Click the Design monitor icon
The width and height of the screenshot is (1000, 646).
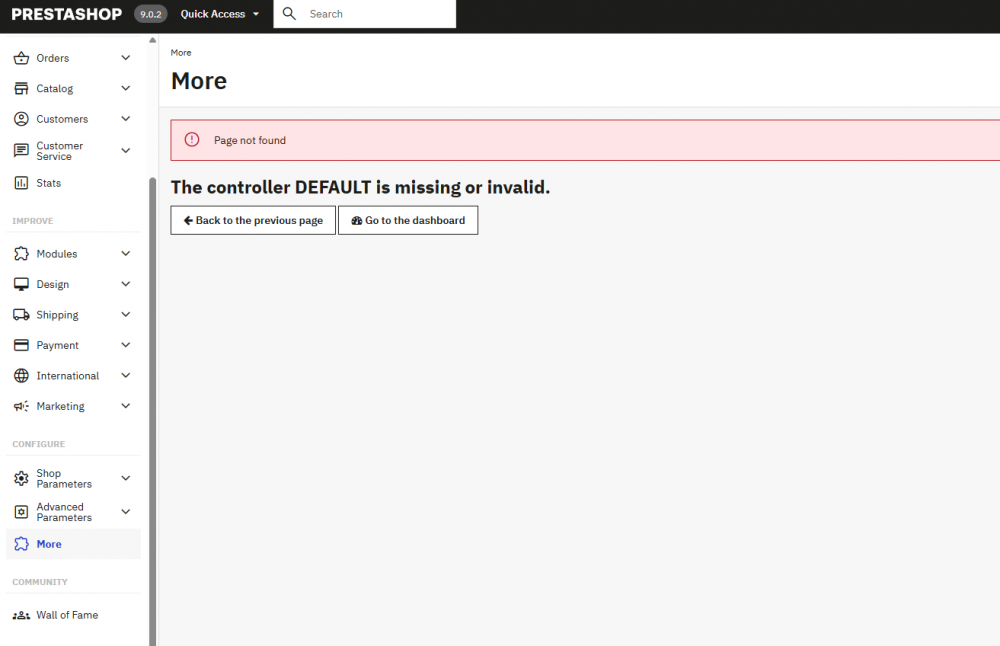pyautogui.click(x=21, y=283)
